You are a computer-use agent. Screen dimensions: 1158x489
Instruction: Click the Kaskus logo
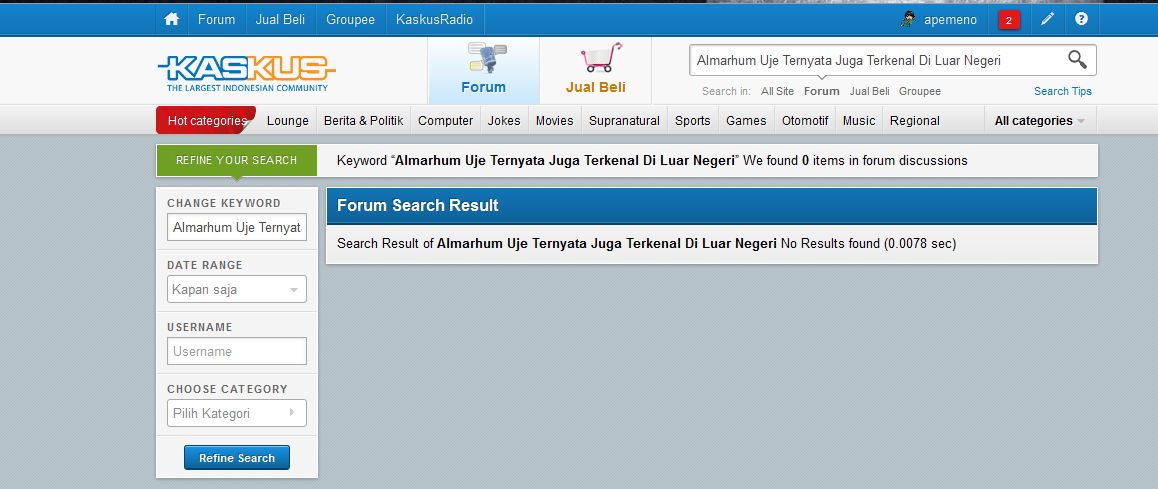pos(247,74)
